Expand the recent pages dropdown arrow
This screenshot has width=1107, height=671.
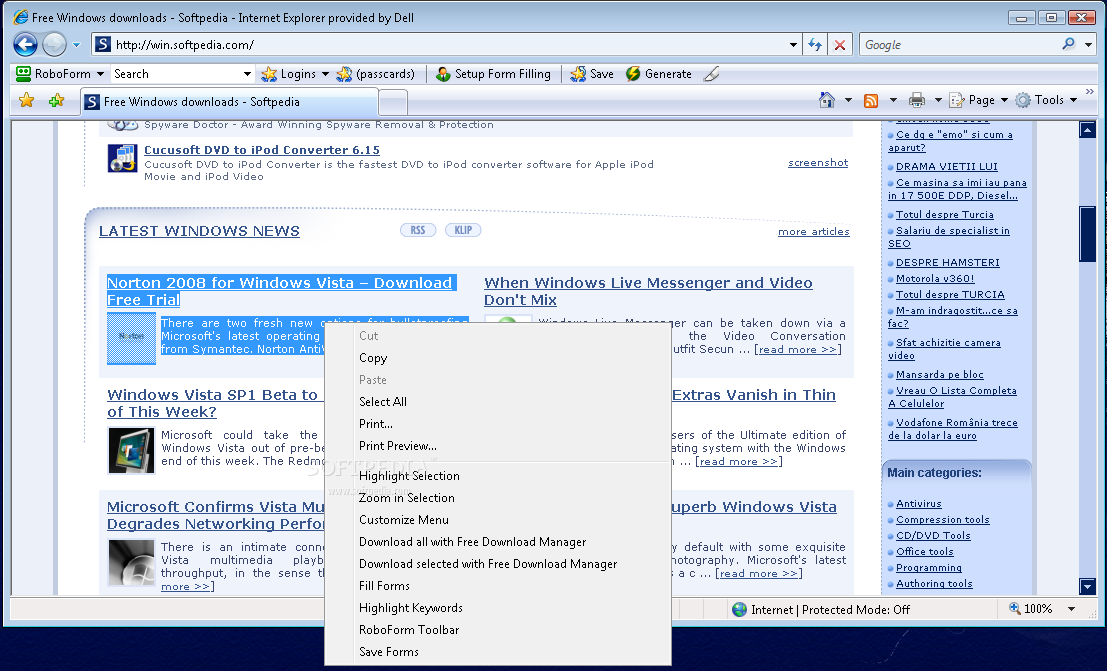[x=76, y=45]
